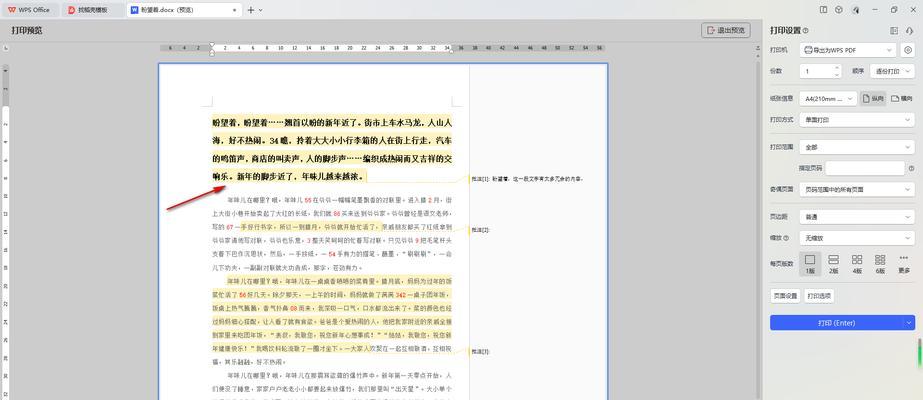The image size is (923, 400).
Task: Click the user avatar icon in title bar
Action: point(856,10)
